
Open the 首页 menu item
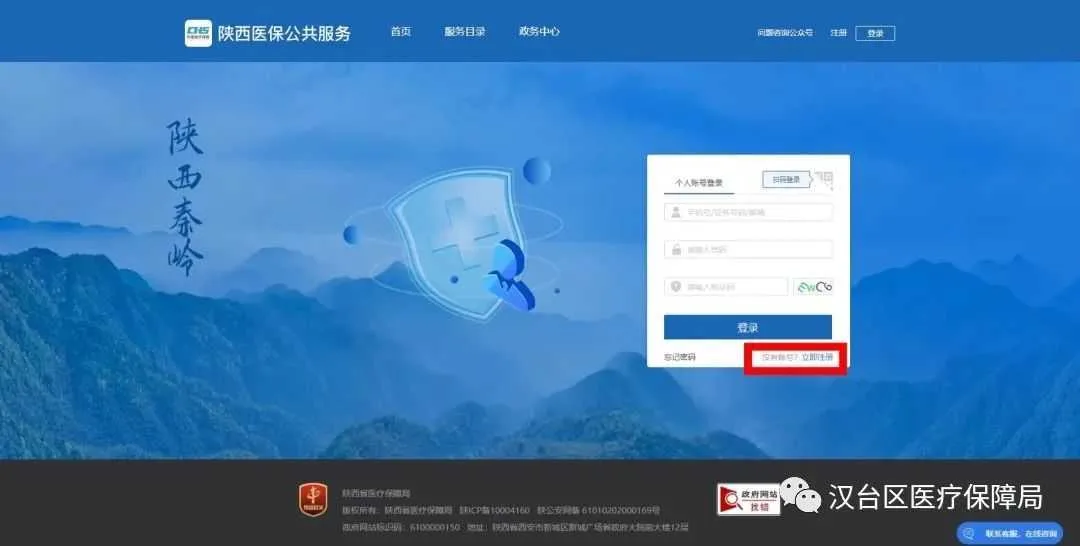(401, 32)
